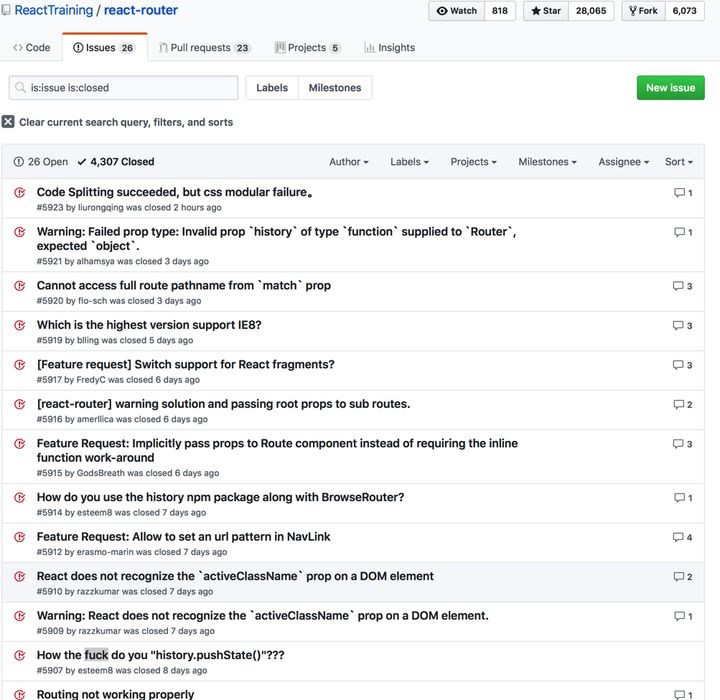720x700 pixels.
Task: Show the 26 Open issues
Action: pos(41,162)
